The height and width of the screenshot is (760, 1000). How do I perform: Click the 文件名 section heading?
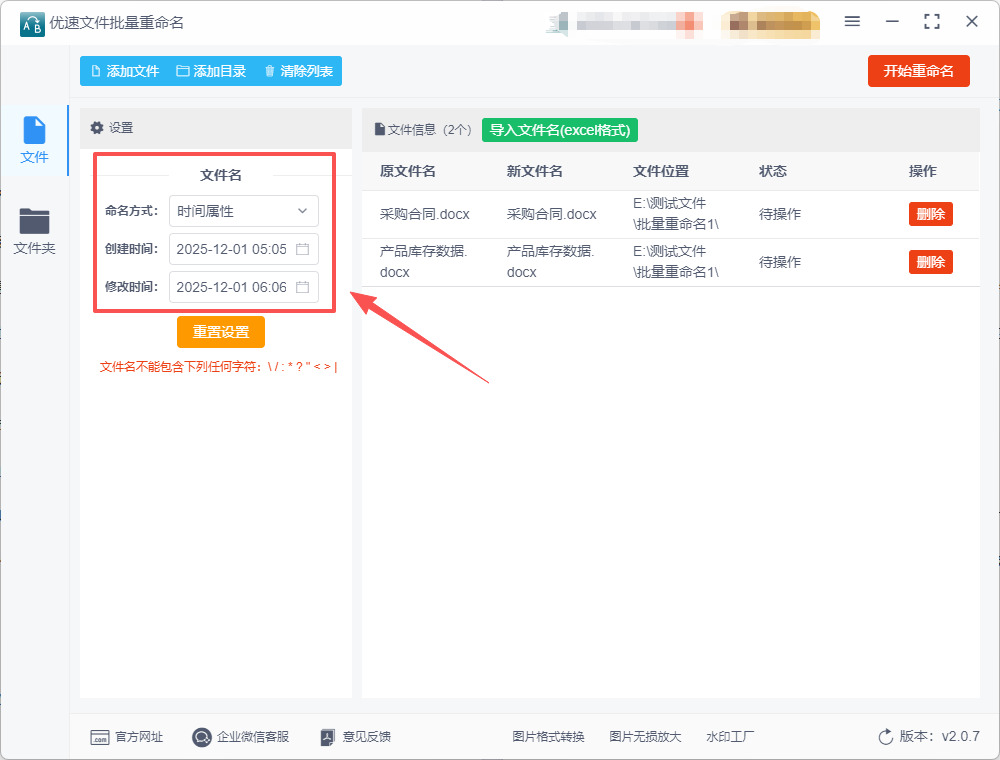(x=221, y=175)
